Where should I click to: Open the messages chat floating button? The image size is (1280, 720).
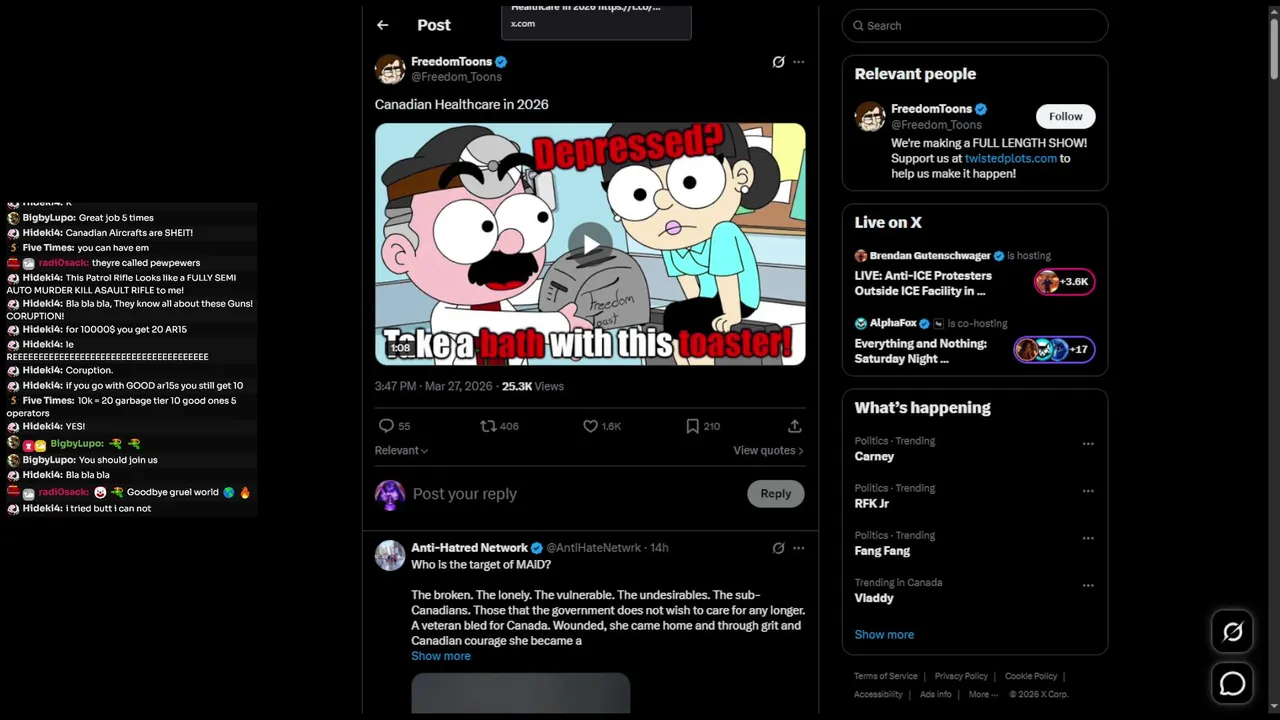pyautogui.click(x=1232, y=683)
